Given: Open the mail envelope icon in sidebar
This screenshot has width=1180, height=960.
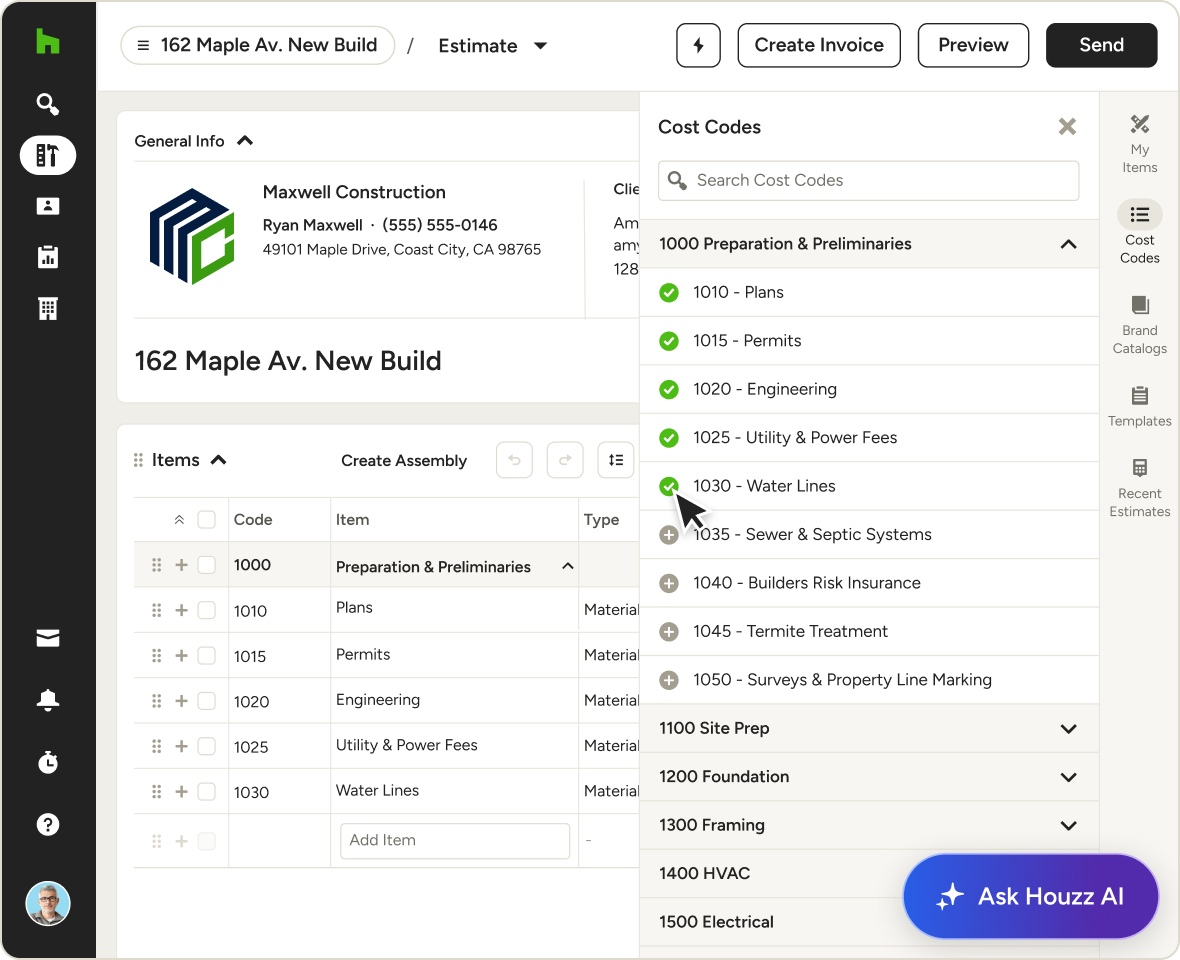Looking at the screenshot, I should 47,638.
